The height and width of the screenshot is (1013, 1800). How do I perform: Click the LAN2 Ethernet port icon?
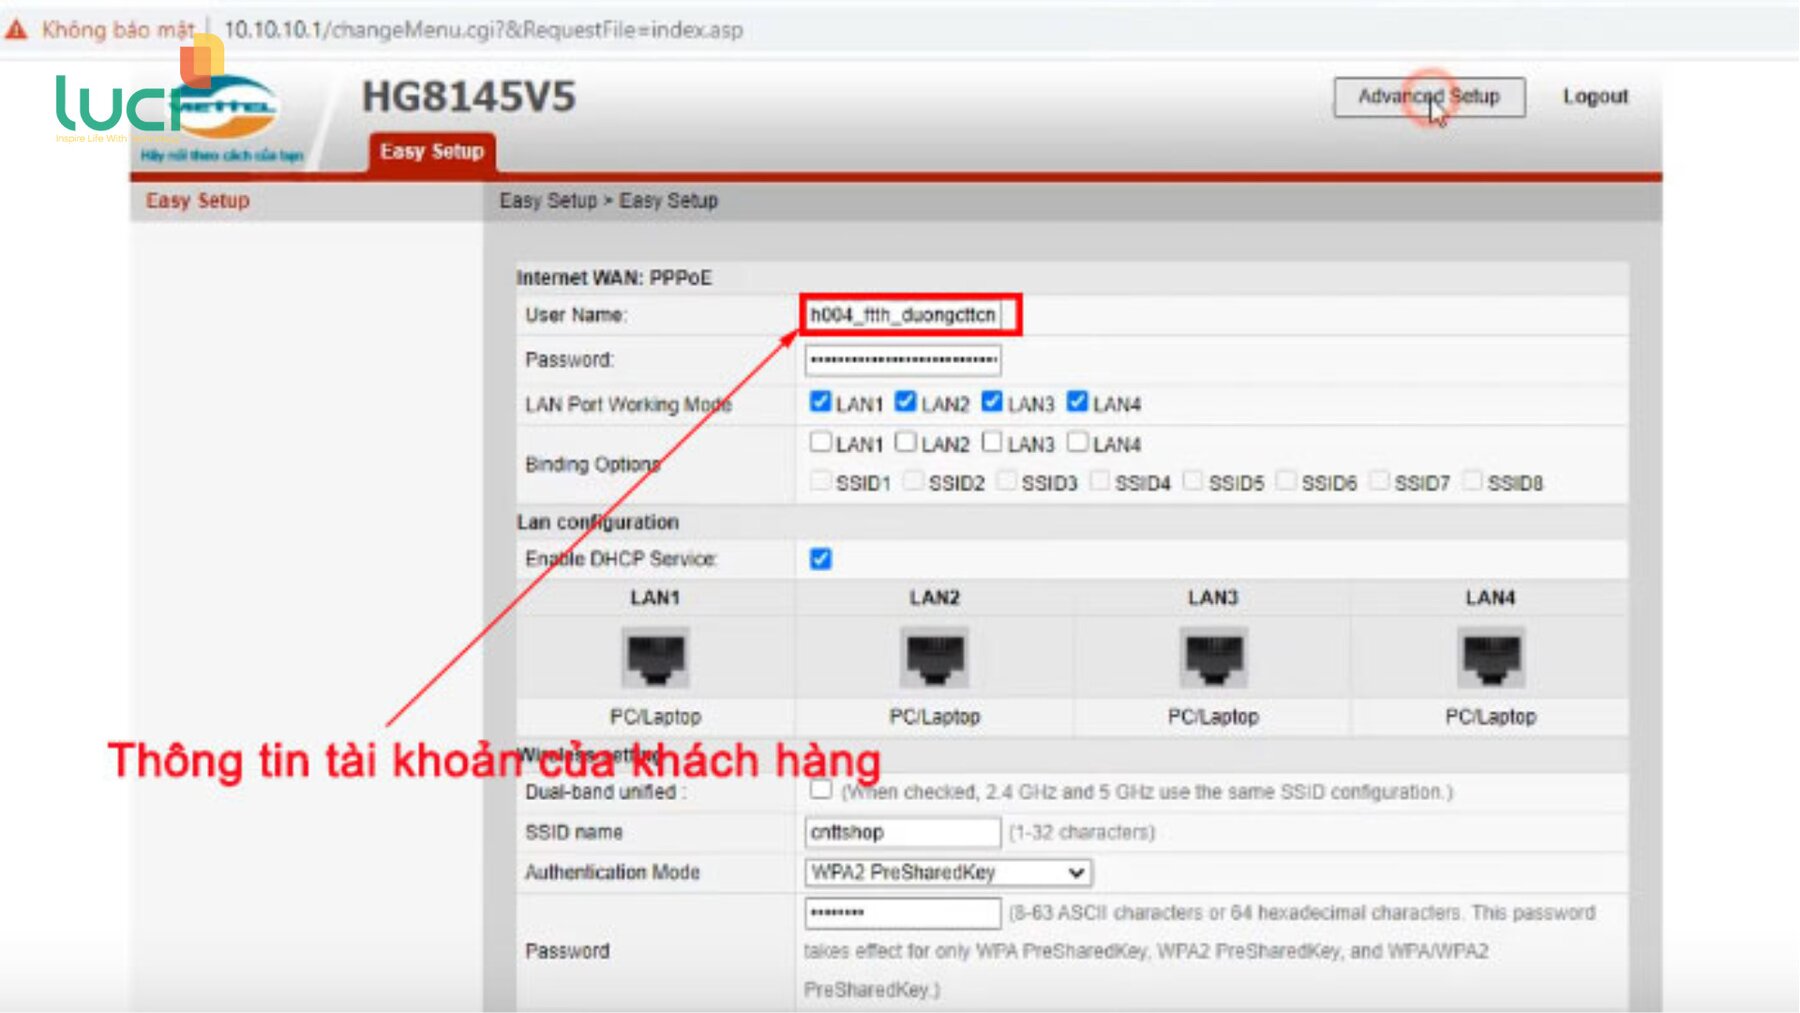[x=934, y=657]
